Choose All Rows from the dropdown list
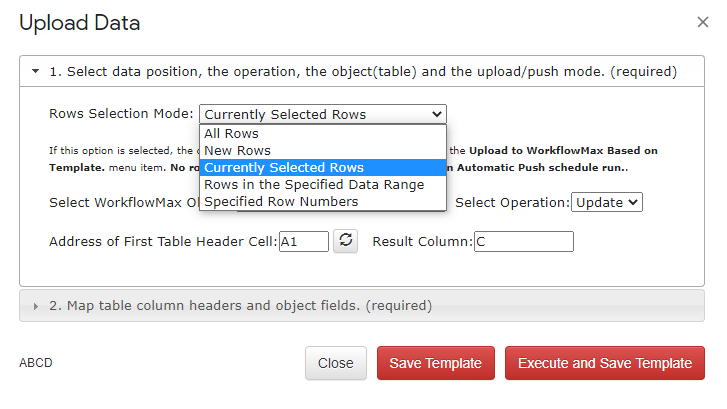The width and height of the screenshot is (727, 409). (x=323, y=134)
